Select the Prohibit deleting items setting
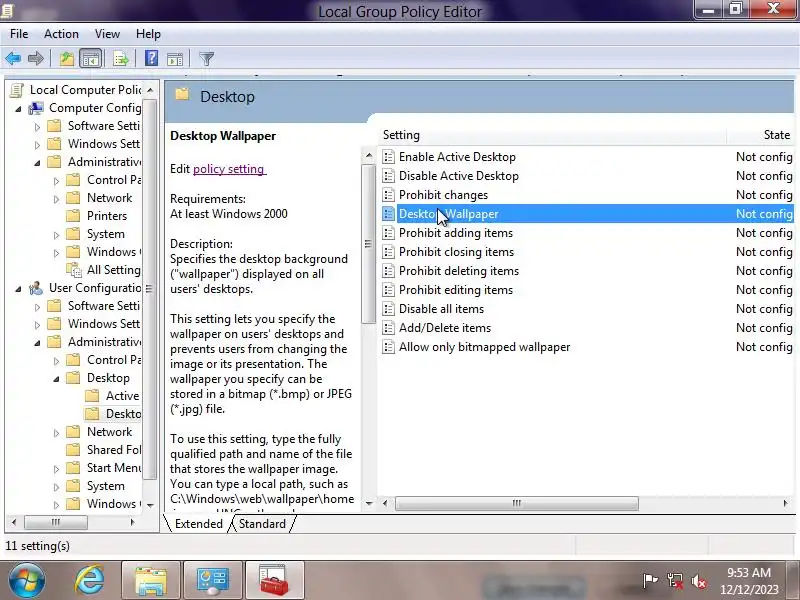The height and width of the screenshot is (600, 800). [x=459, y=271]
